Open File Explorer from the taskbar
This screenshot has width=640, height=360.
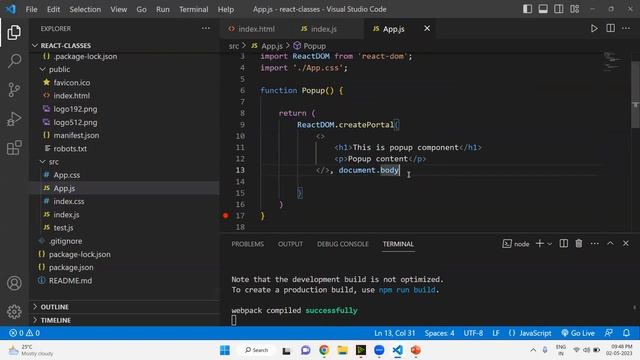(342, 350)
